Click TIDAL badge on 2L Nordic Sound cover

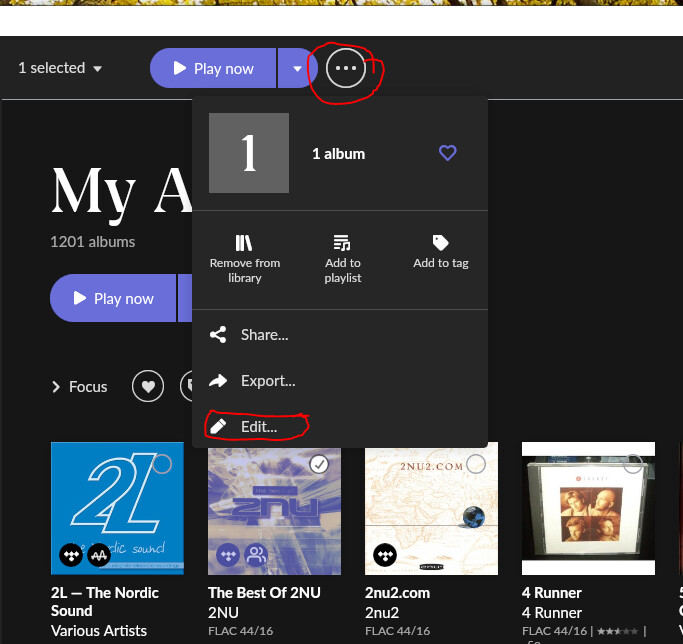click(x=71, y=555)
